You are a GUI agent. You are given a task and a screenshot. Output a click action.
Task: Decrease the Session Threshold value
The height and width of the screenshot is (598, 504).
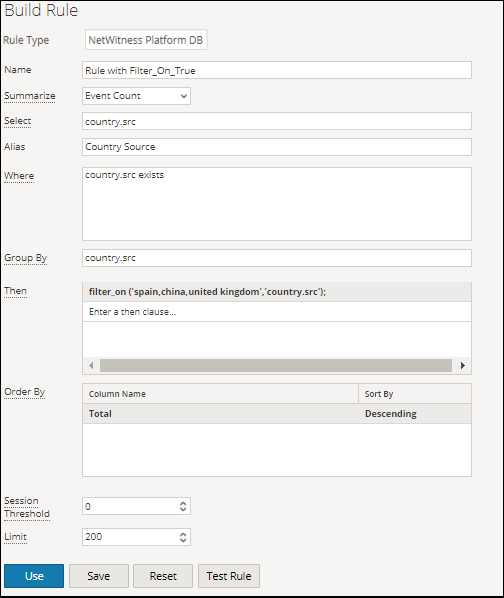click(x=183, y=510)
